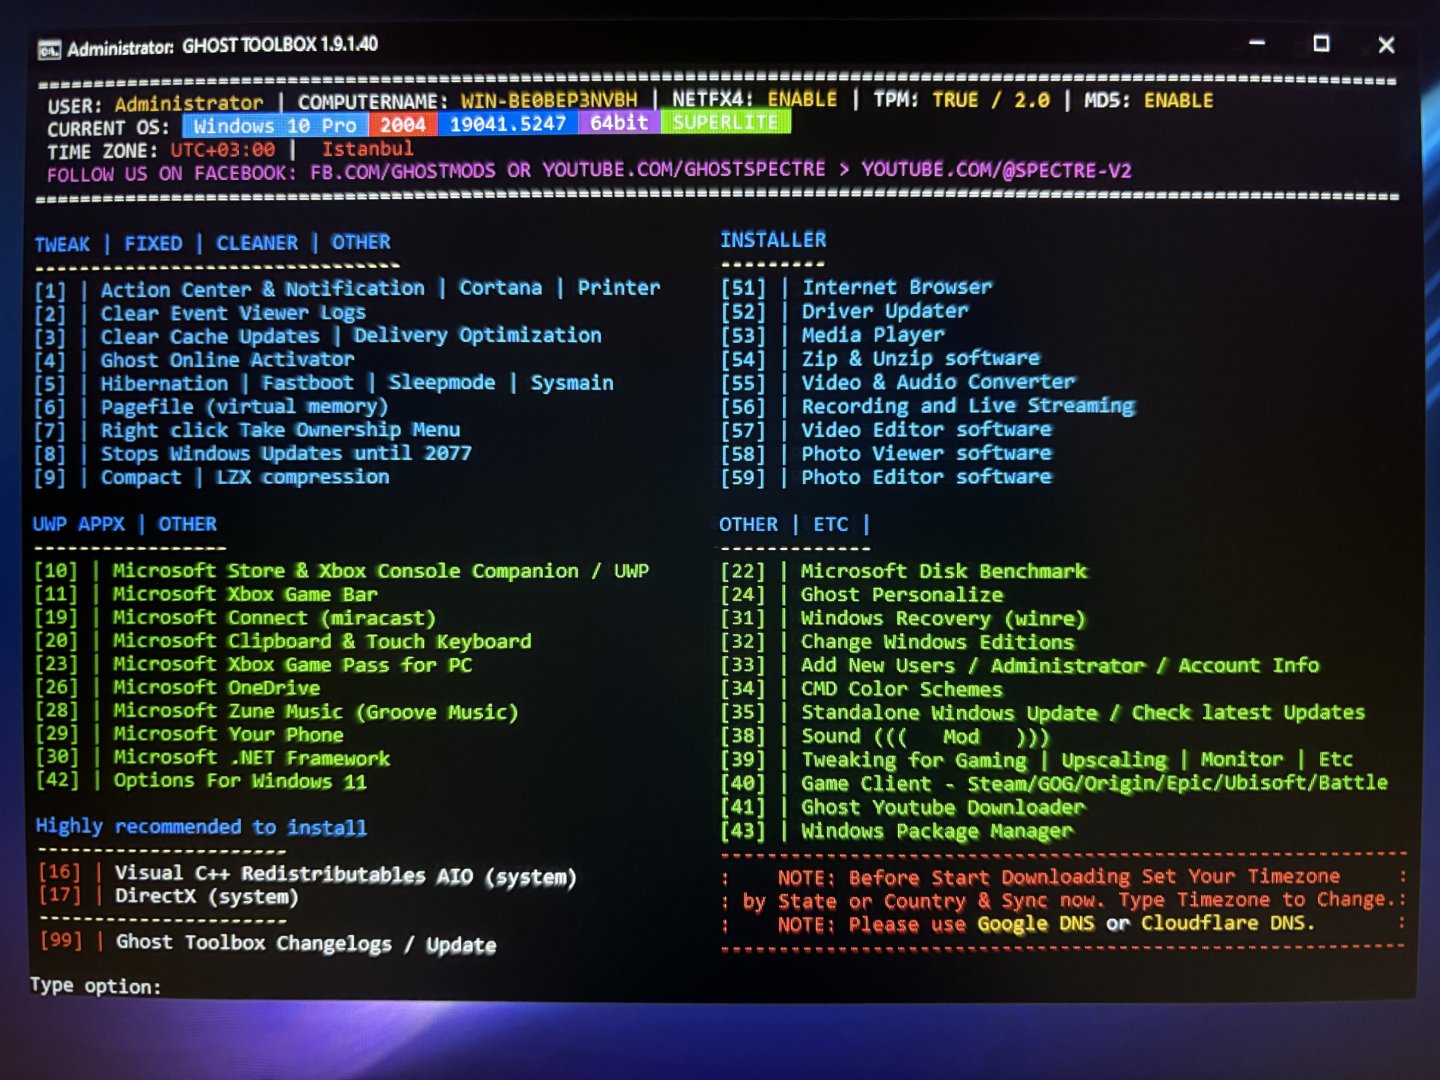Click 'Delivery Optimization' text
1440x1080 pixels.
coord(478,335)
